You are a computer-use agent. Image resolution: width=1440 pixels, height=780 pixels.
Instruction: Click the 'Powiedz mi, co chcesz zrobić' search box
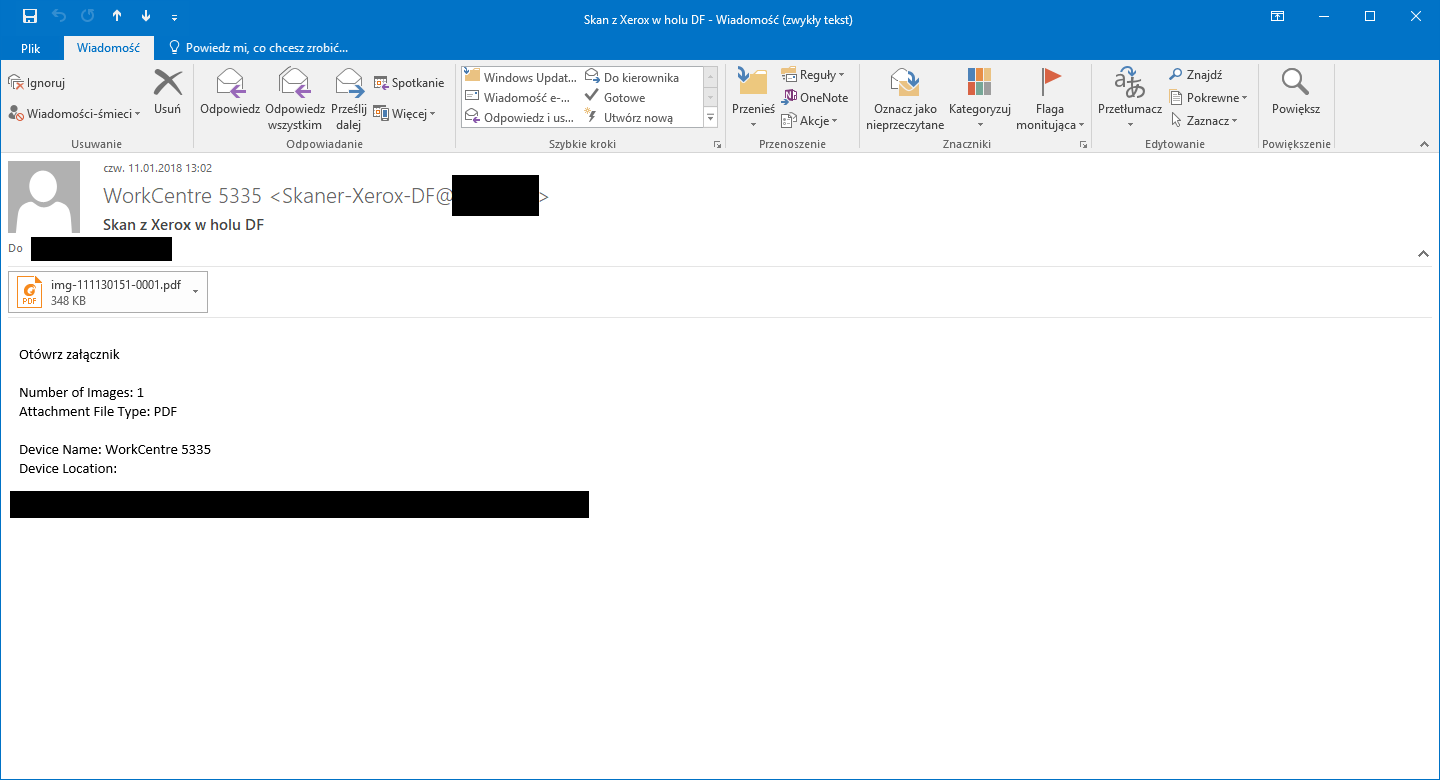[258, 47]
